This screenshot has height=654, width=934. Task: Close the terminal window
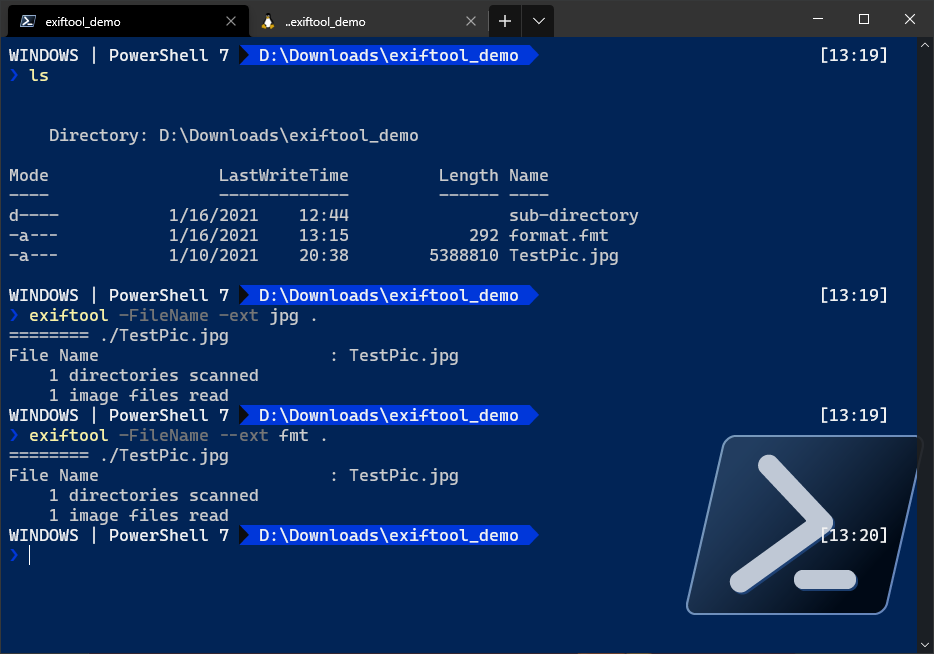[x=910, y=19]
